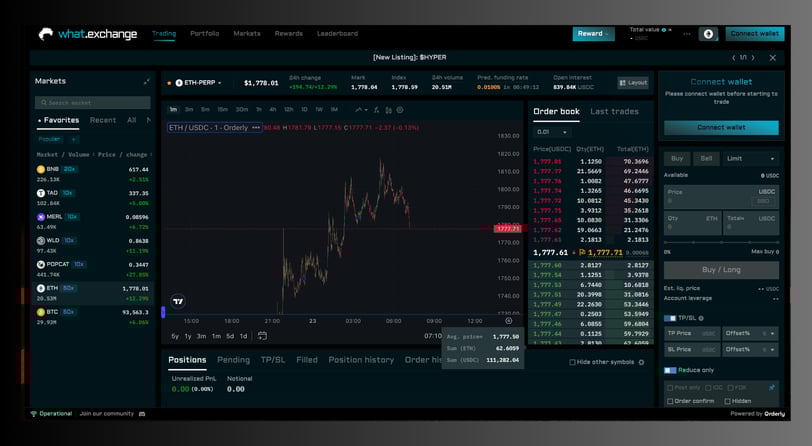Click the POPCAT coin icon in Markets
Screen dimensions: 812x446
coord(40,265)
